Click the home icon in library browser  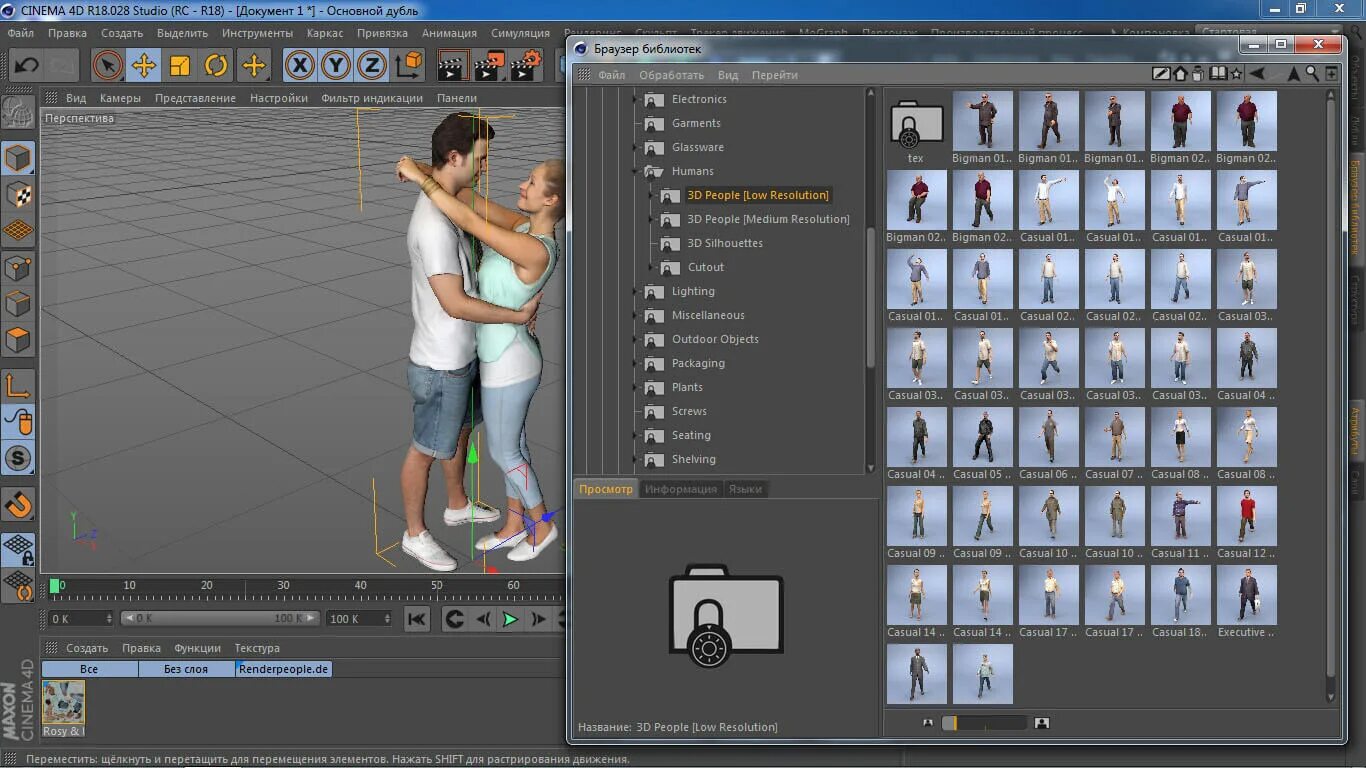1180,74
